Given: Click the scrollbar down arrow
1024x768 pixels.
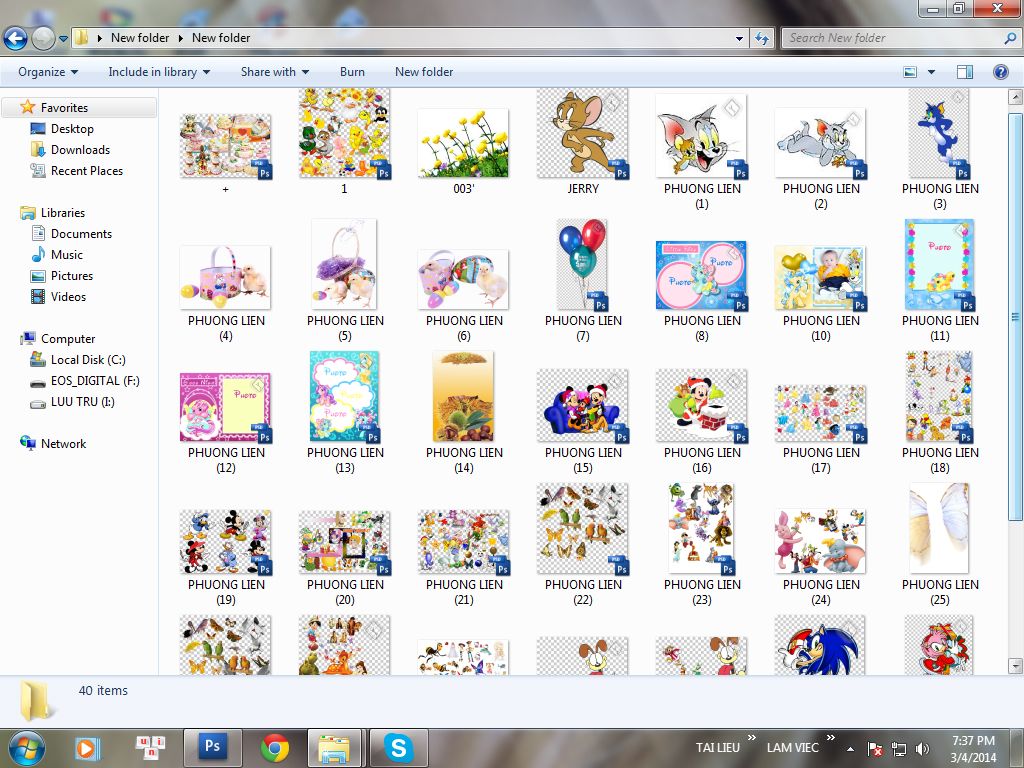Looking at the screenshot, I should click(x=1015, y=666).
